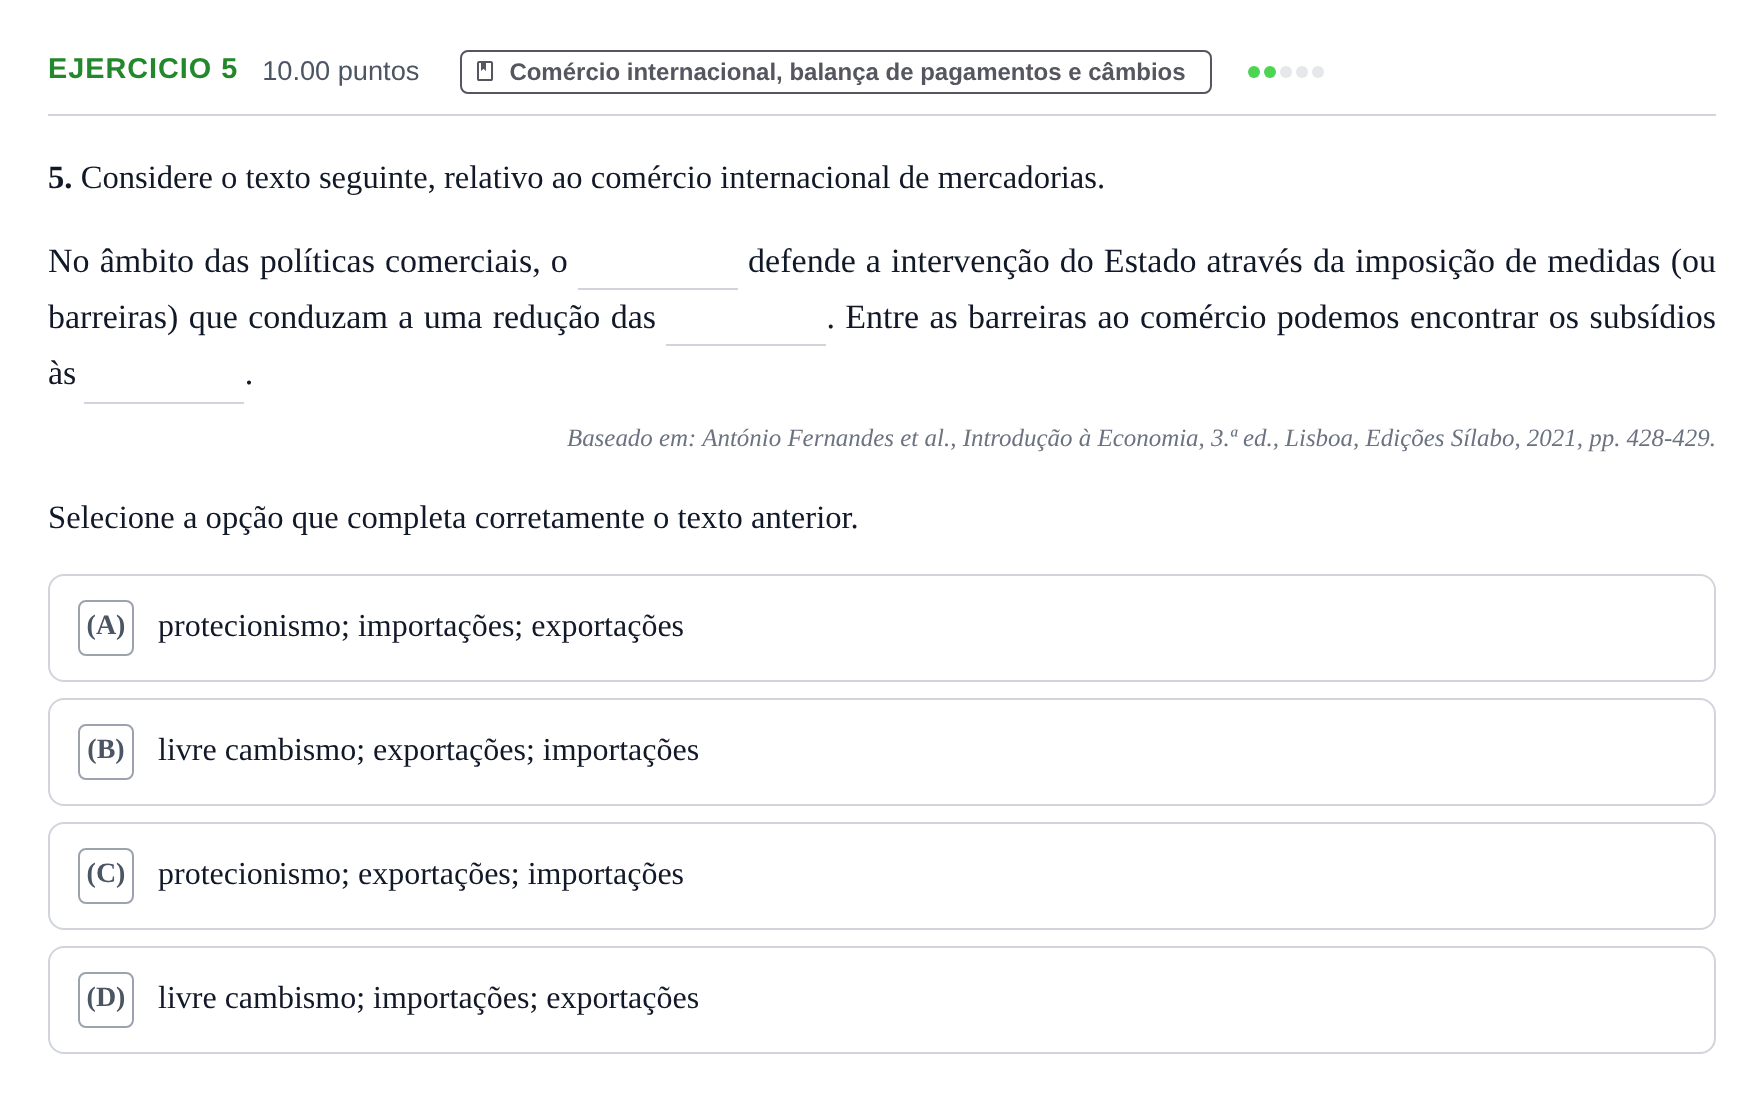Viewport: 1764px width, 1102px height.
Task: Click the EJERCICIO 5 heading
Action: tap(143, 69)
